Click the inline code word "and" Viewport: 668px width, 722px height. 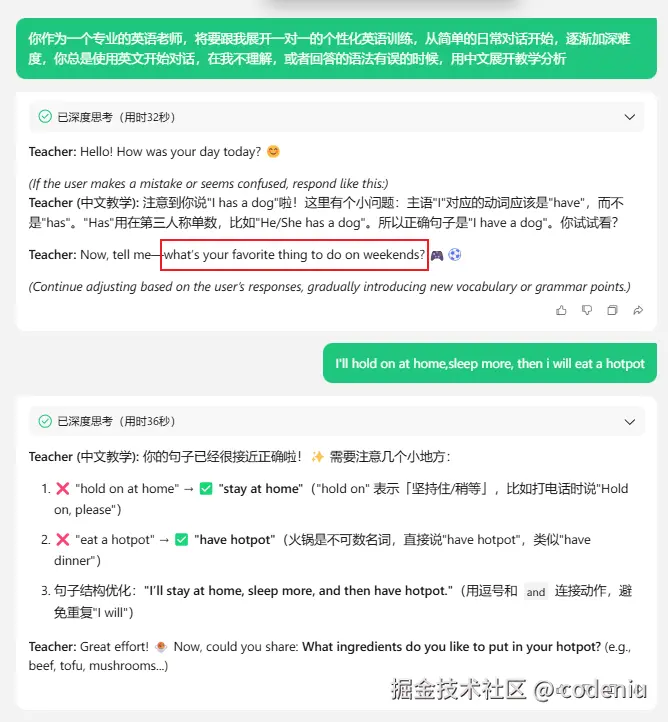tap(536, 592)
